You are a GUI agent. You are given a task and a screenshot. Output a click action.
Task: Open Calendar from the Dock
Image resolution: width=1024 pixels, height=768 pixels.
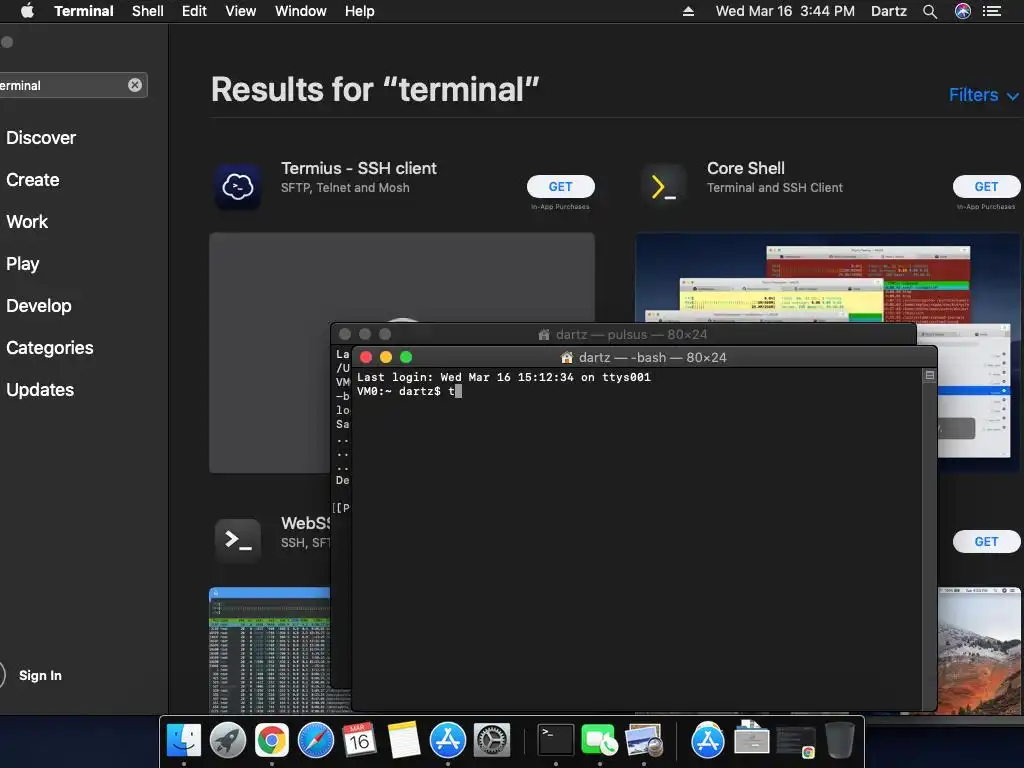pos(359,740)
